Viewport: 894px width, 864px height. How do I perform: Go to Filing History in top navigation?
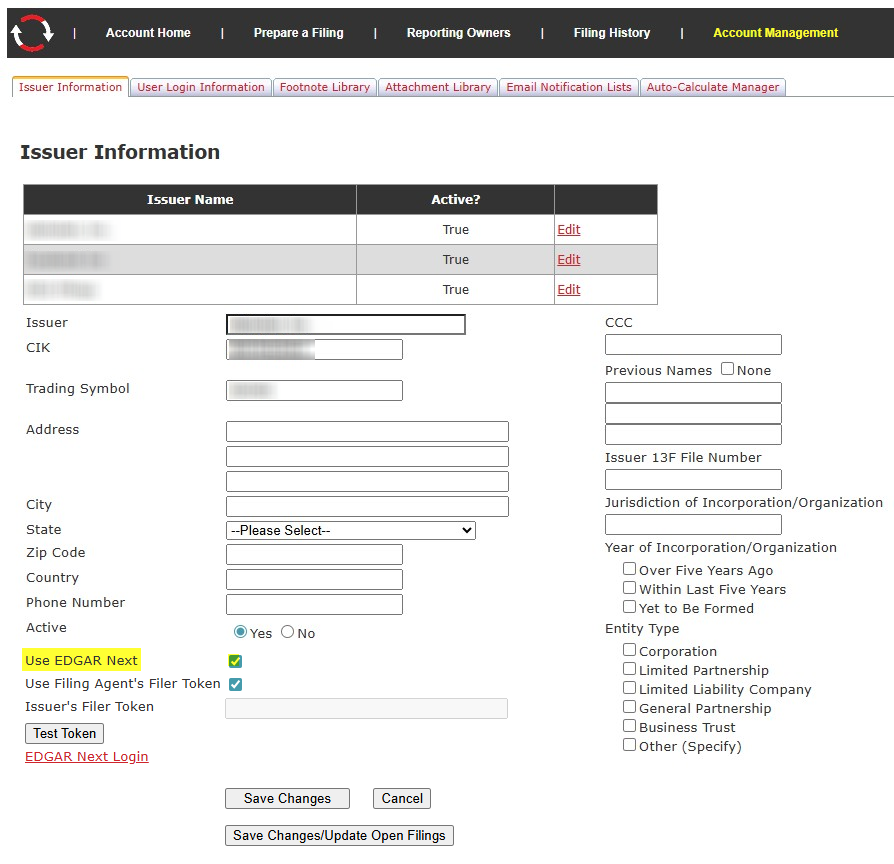(x=611, y=33)
